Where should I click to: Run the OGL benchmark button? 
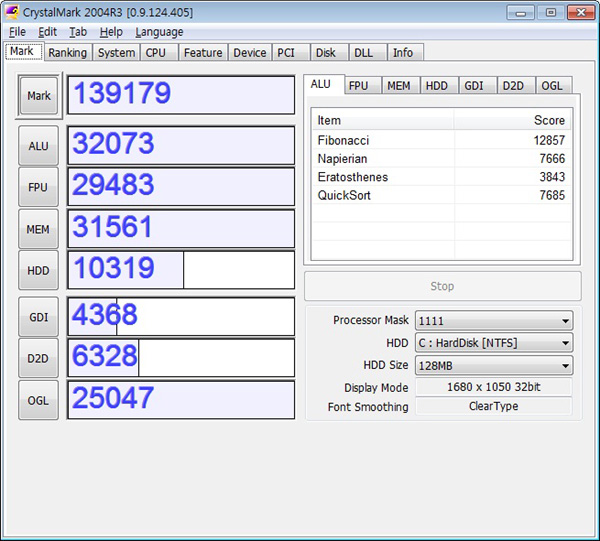(39, 401)
